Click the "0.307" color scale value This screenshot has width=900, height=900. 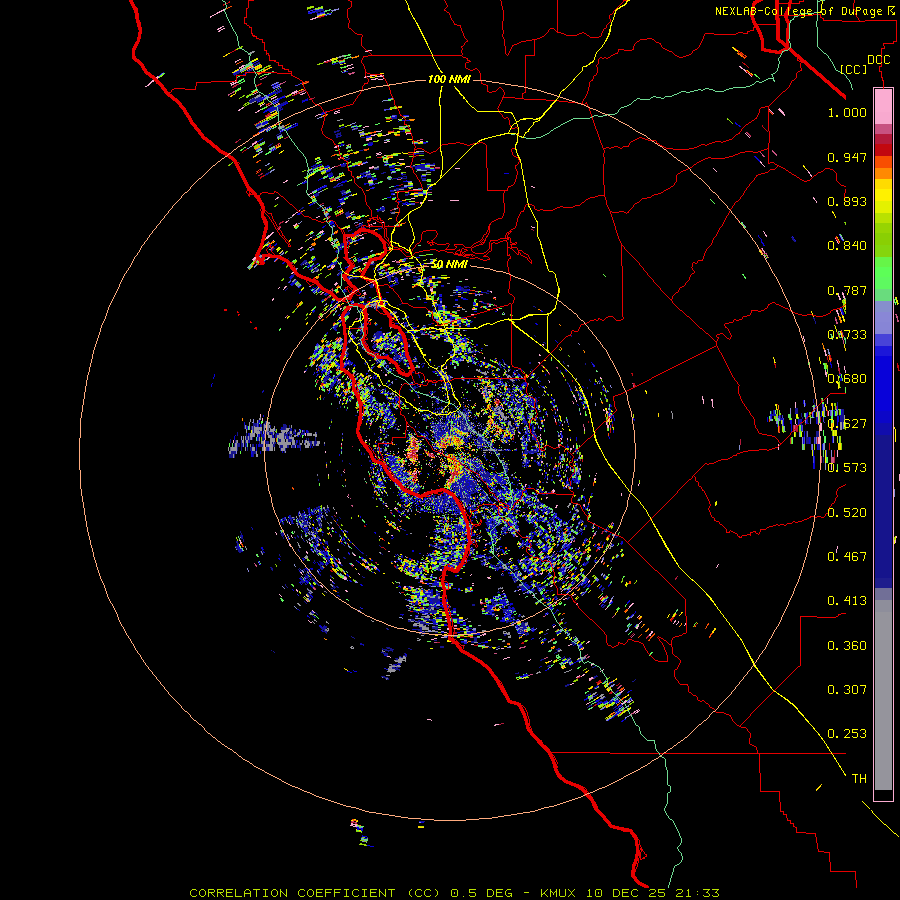click(x=847, y=689)
